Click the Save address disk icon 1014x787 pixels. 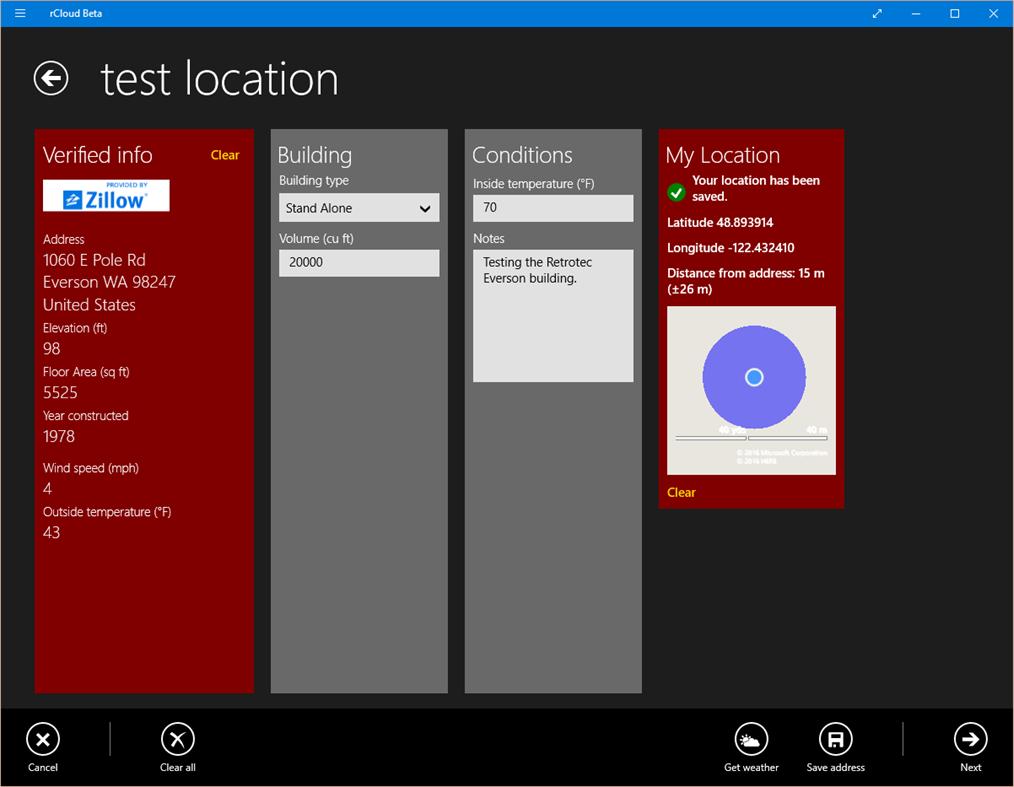835,739
